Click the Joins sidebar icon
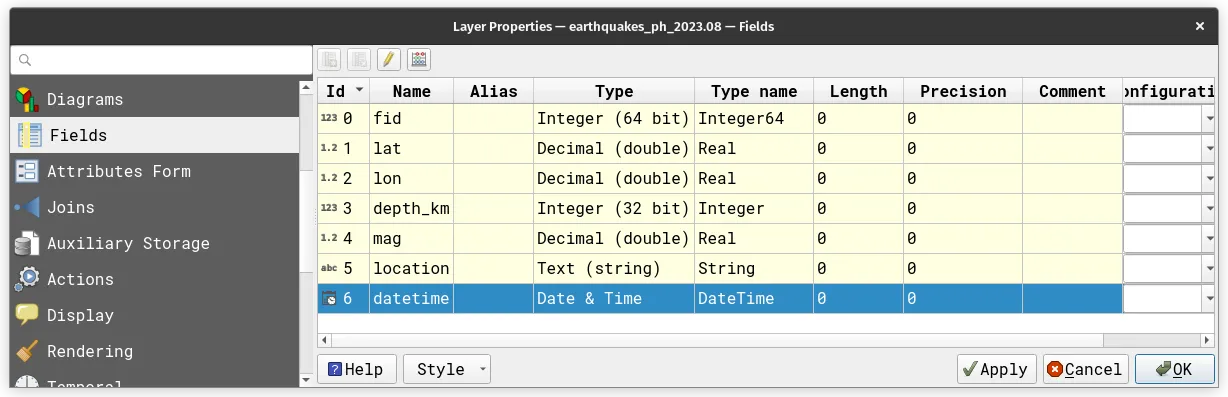Viewport: 1228px width, 397px height. [27, 207]
